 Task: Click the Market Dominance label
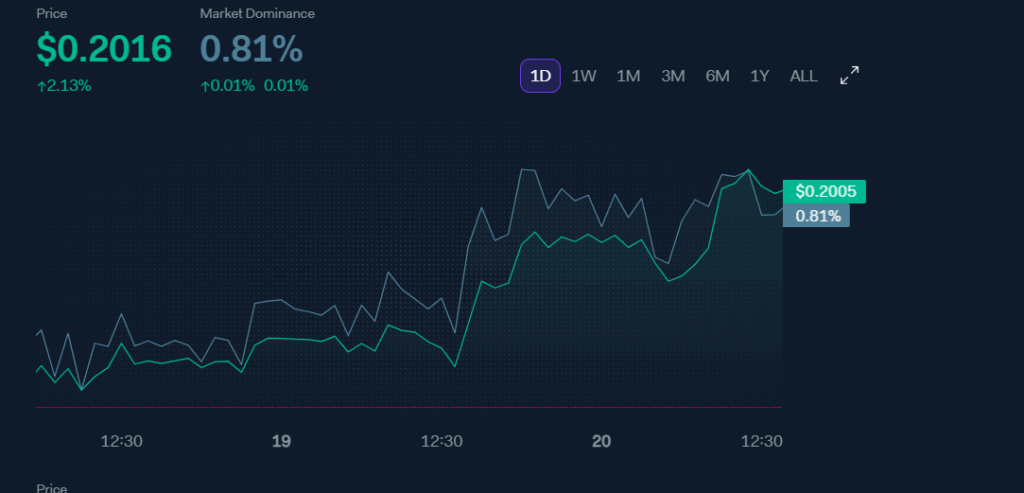[x=257, y=14]
